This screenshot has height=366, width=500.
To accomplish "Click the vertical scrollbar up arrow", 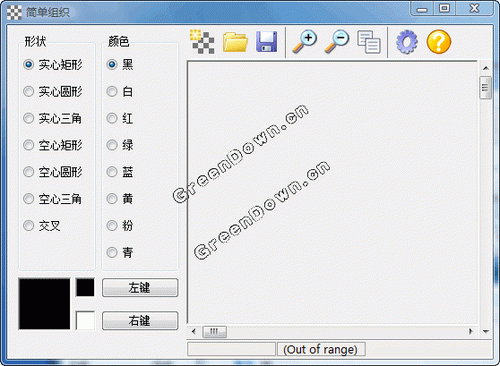I will tap(486, 68).
